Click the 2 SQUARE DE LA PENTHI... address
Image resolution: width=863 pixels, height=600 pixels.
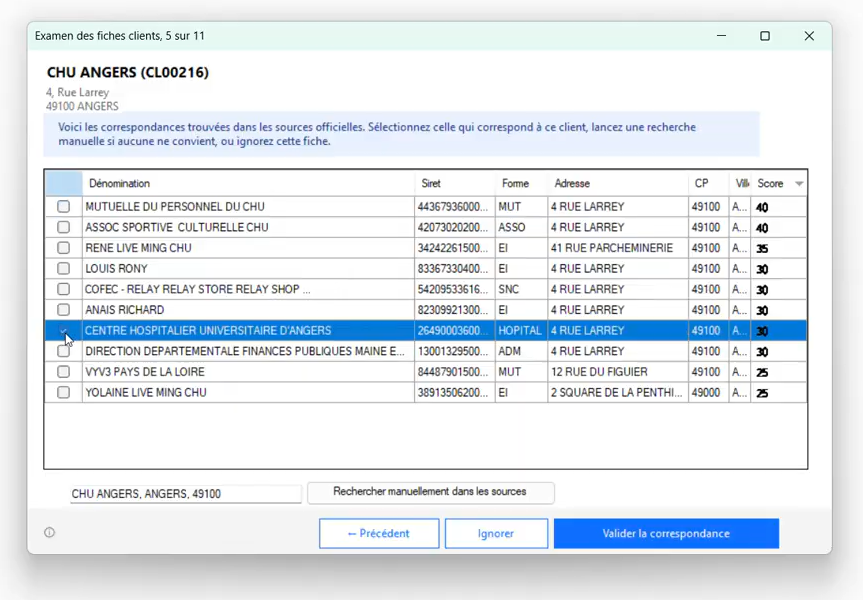pyautogui.click(x=618, y=392)
